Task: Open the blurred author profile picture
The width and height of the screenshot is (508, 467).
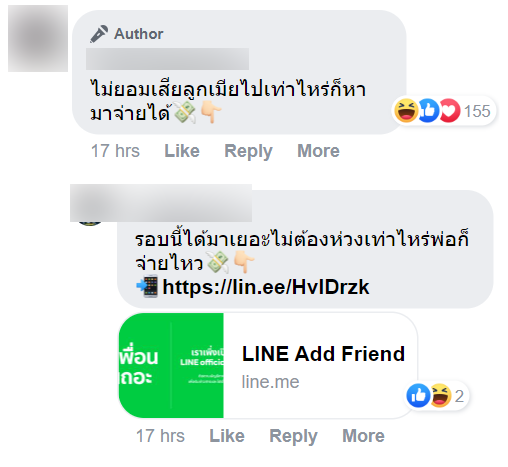Action: click(x=38, y=38)
